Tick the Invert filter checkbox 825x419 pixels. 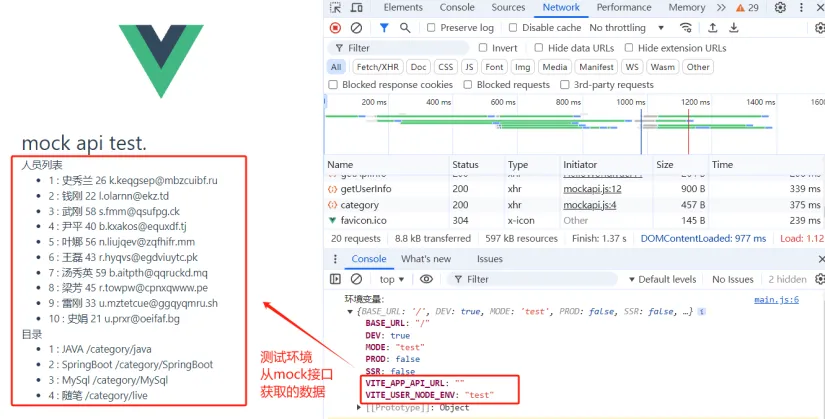pyautogui.click(x=484, y=48)
